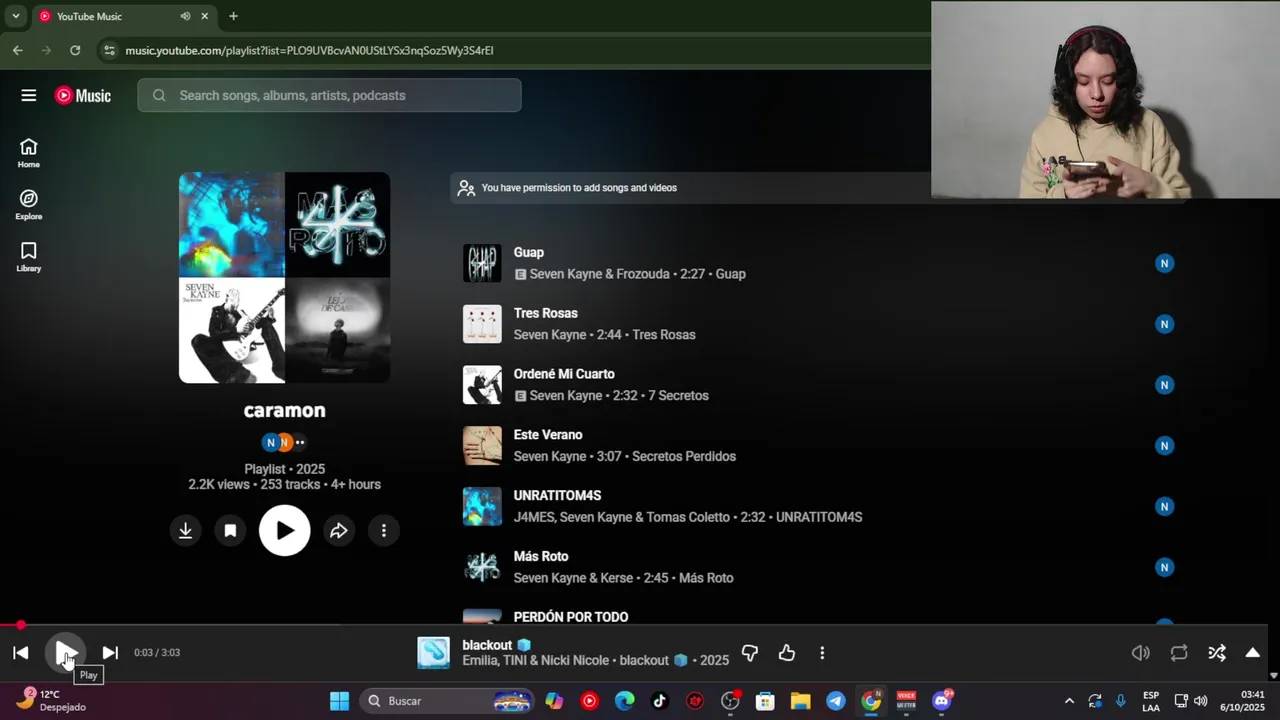
Task: Click contributor avatar on Este Verano row
Action: pos(1164,446)
